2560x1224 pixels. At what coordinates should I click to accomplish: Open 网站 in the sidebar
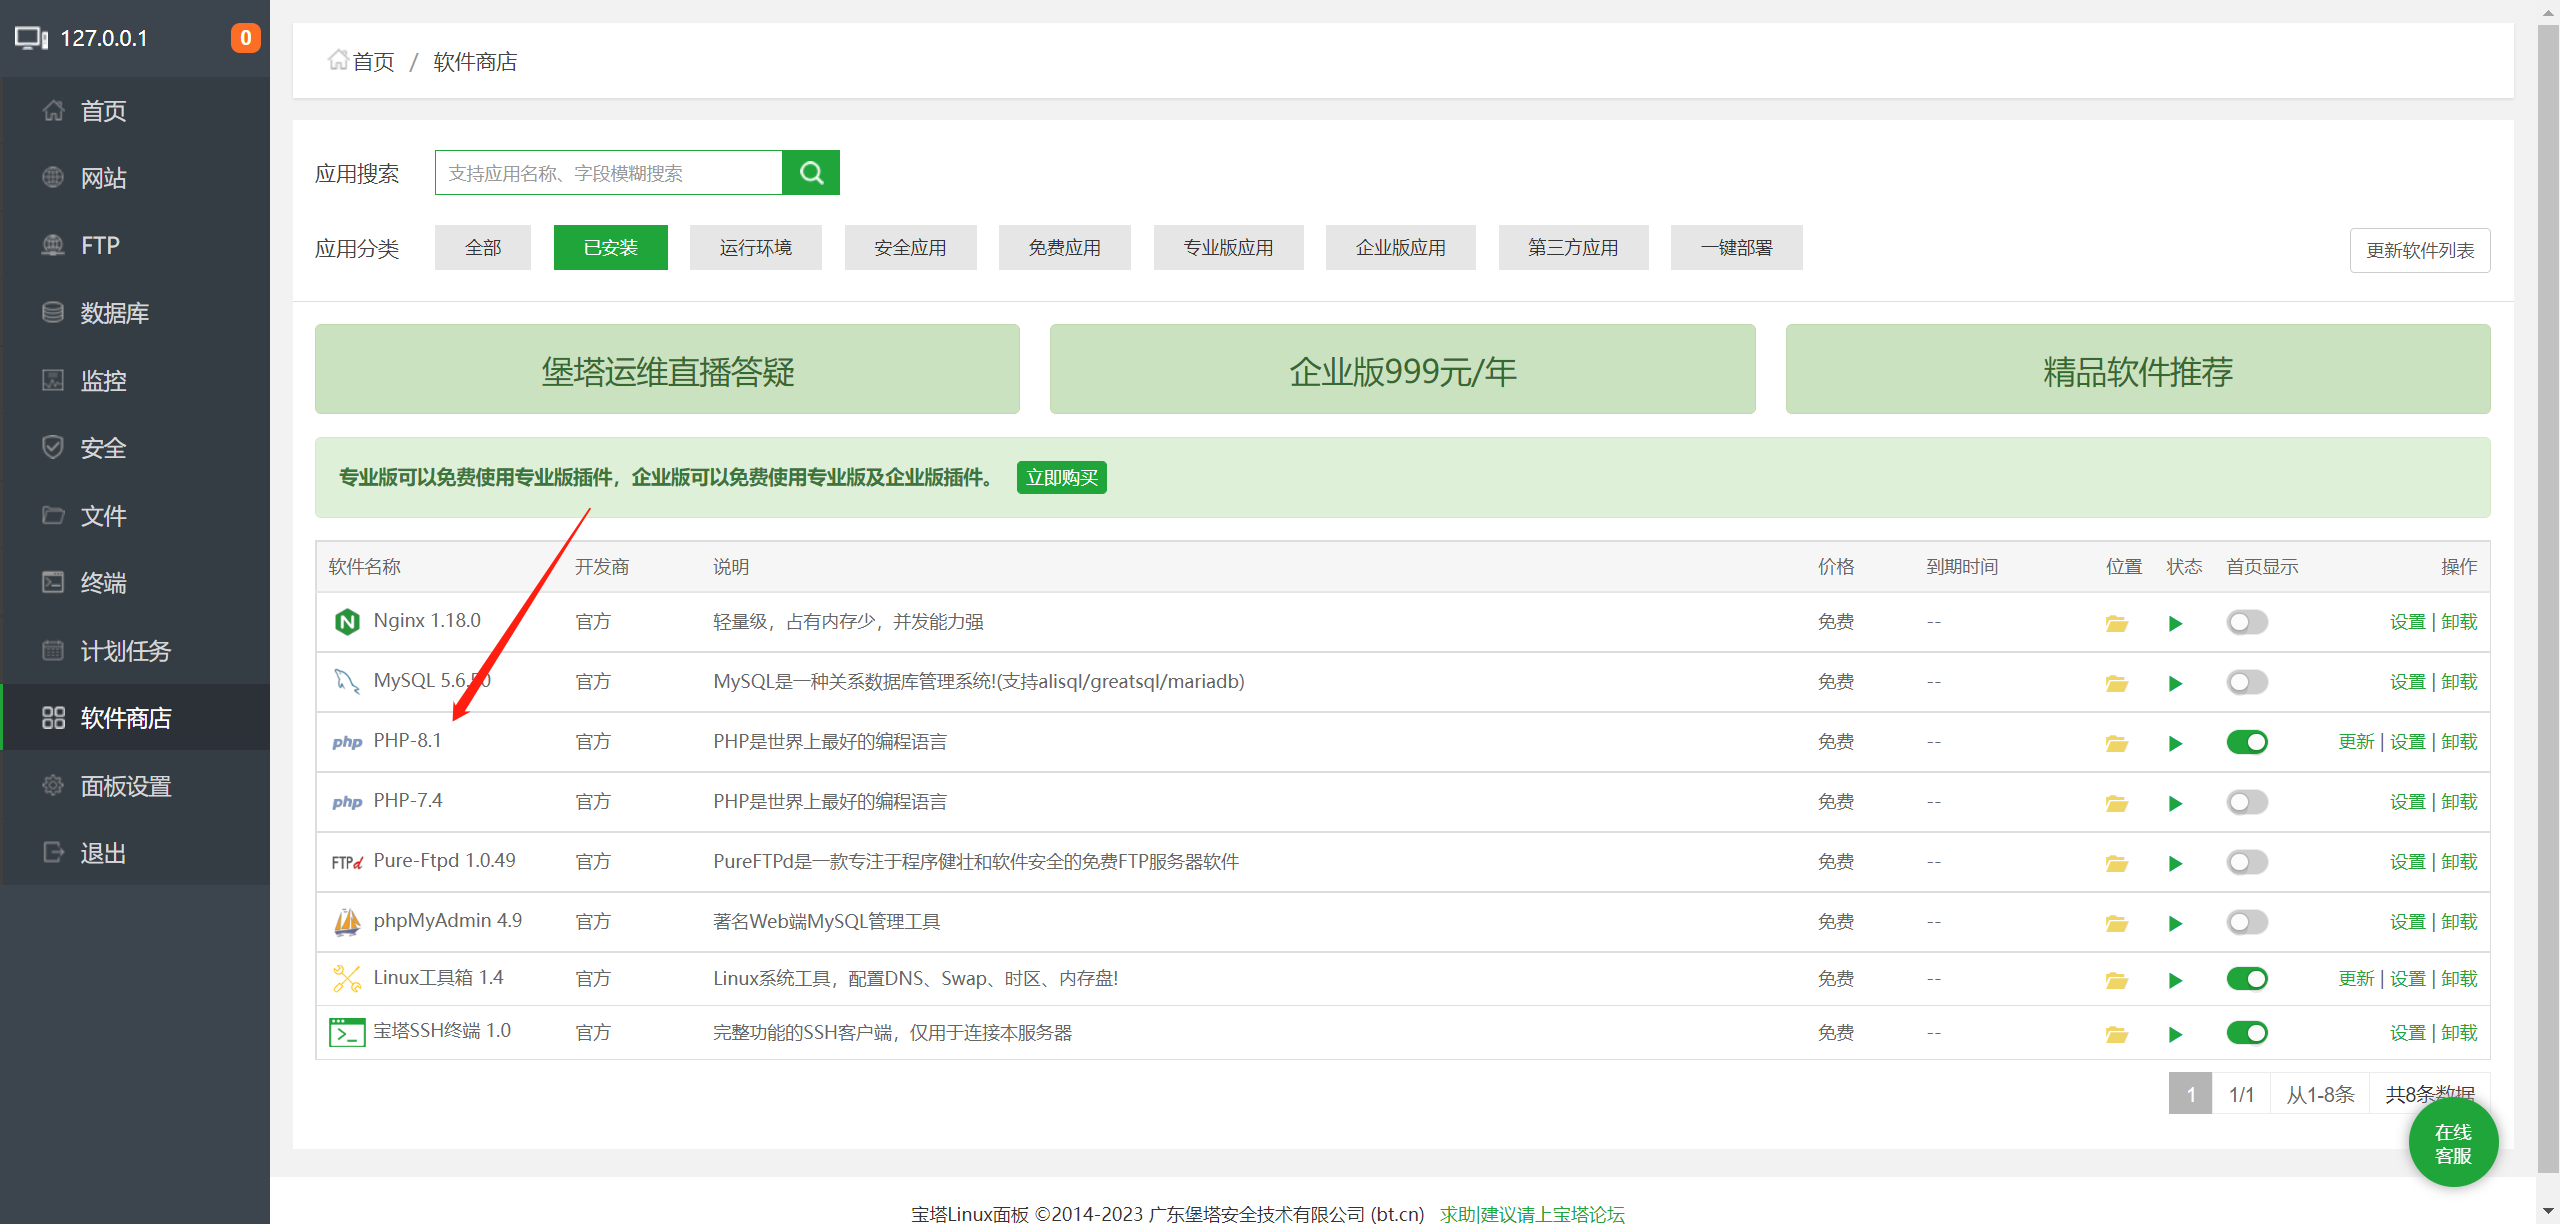coord(135,178)
